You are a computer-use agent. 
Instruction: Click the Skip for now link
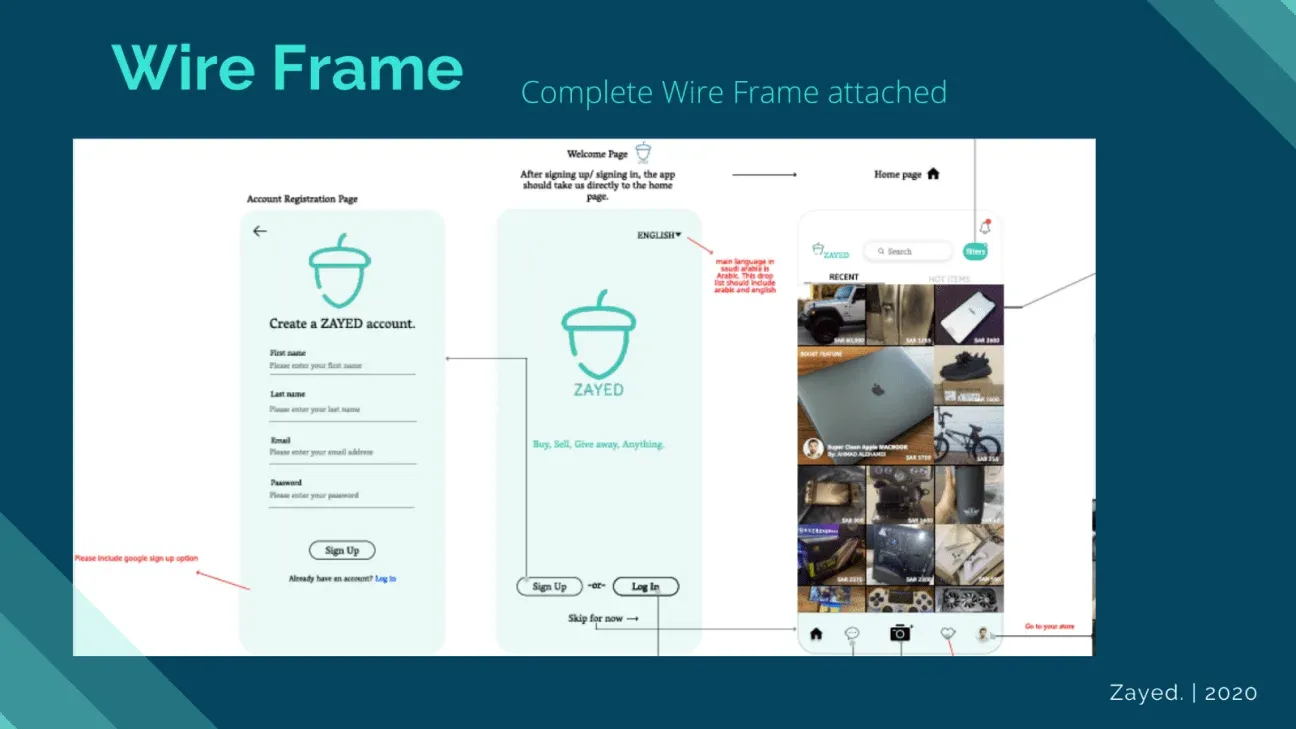[x=595, y=617]
